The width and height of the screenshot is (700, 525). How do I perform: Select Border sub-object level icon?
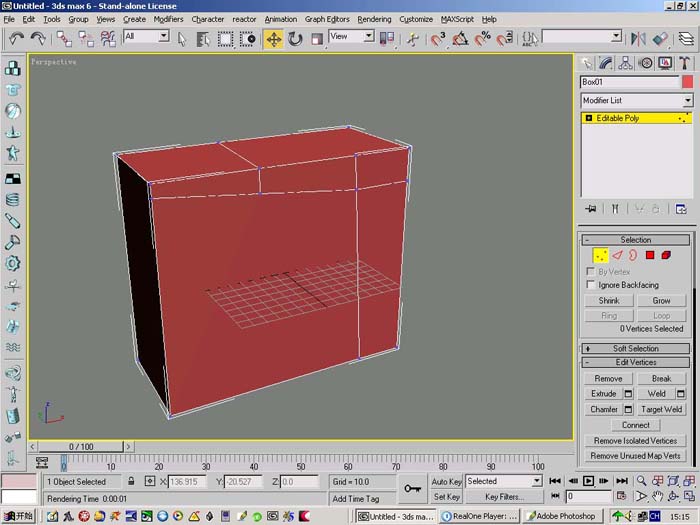(633, 255)
